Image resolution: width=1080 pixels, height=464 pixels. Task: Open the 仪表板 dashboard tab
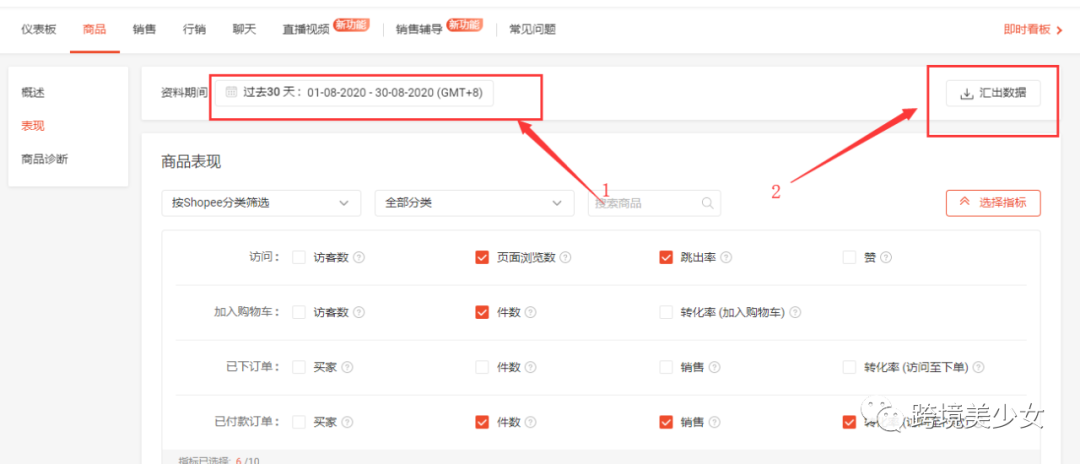coord(39,30)
